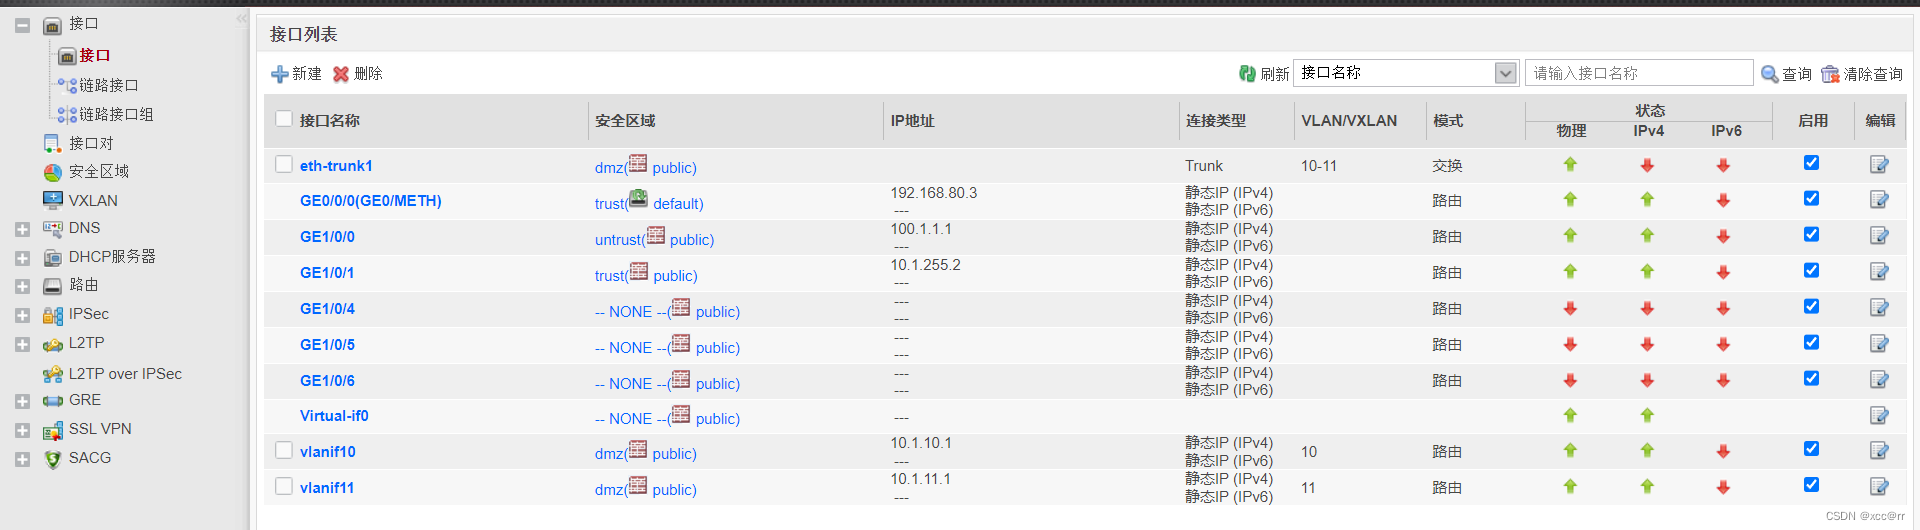The height and width of the screenshot is (530, 1920).
Task: Open the SSL VPN label in sidebar
Action: [x=100, y=429]
